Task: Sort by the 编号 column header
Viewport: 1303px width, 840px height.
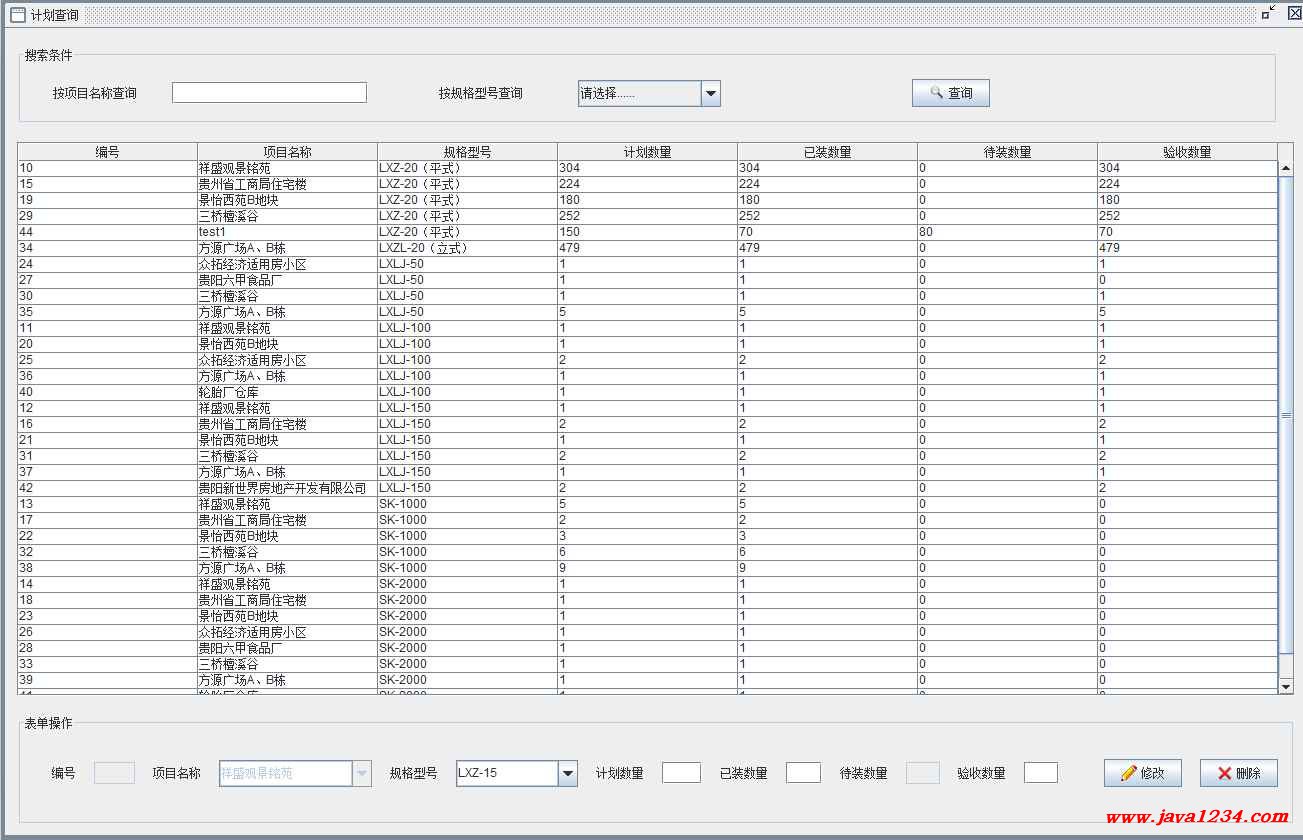Action: click(x=108, y=152)
